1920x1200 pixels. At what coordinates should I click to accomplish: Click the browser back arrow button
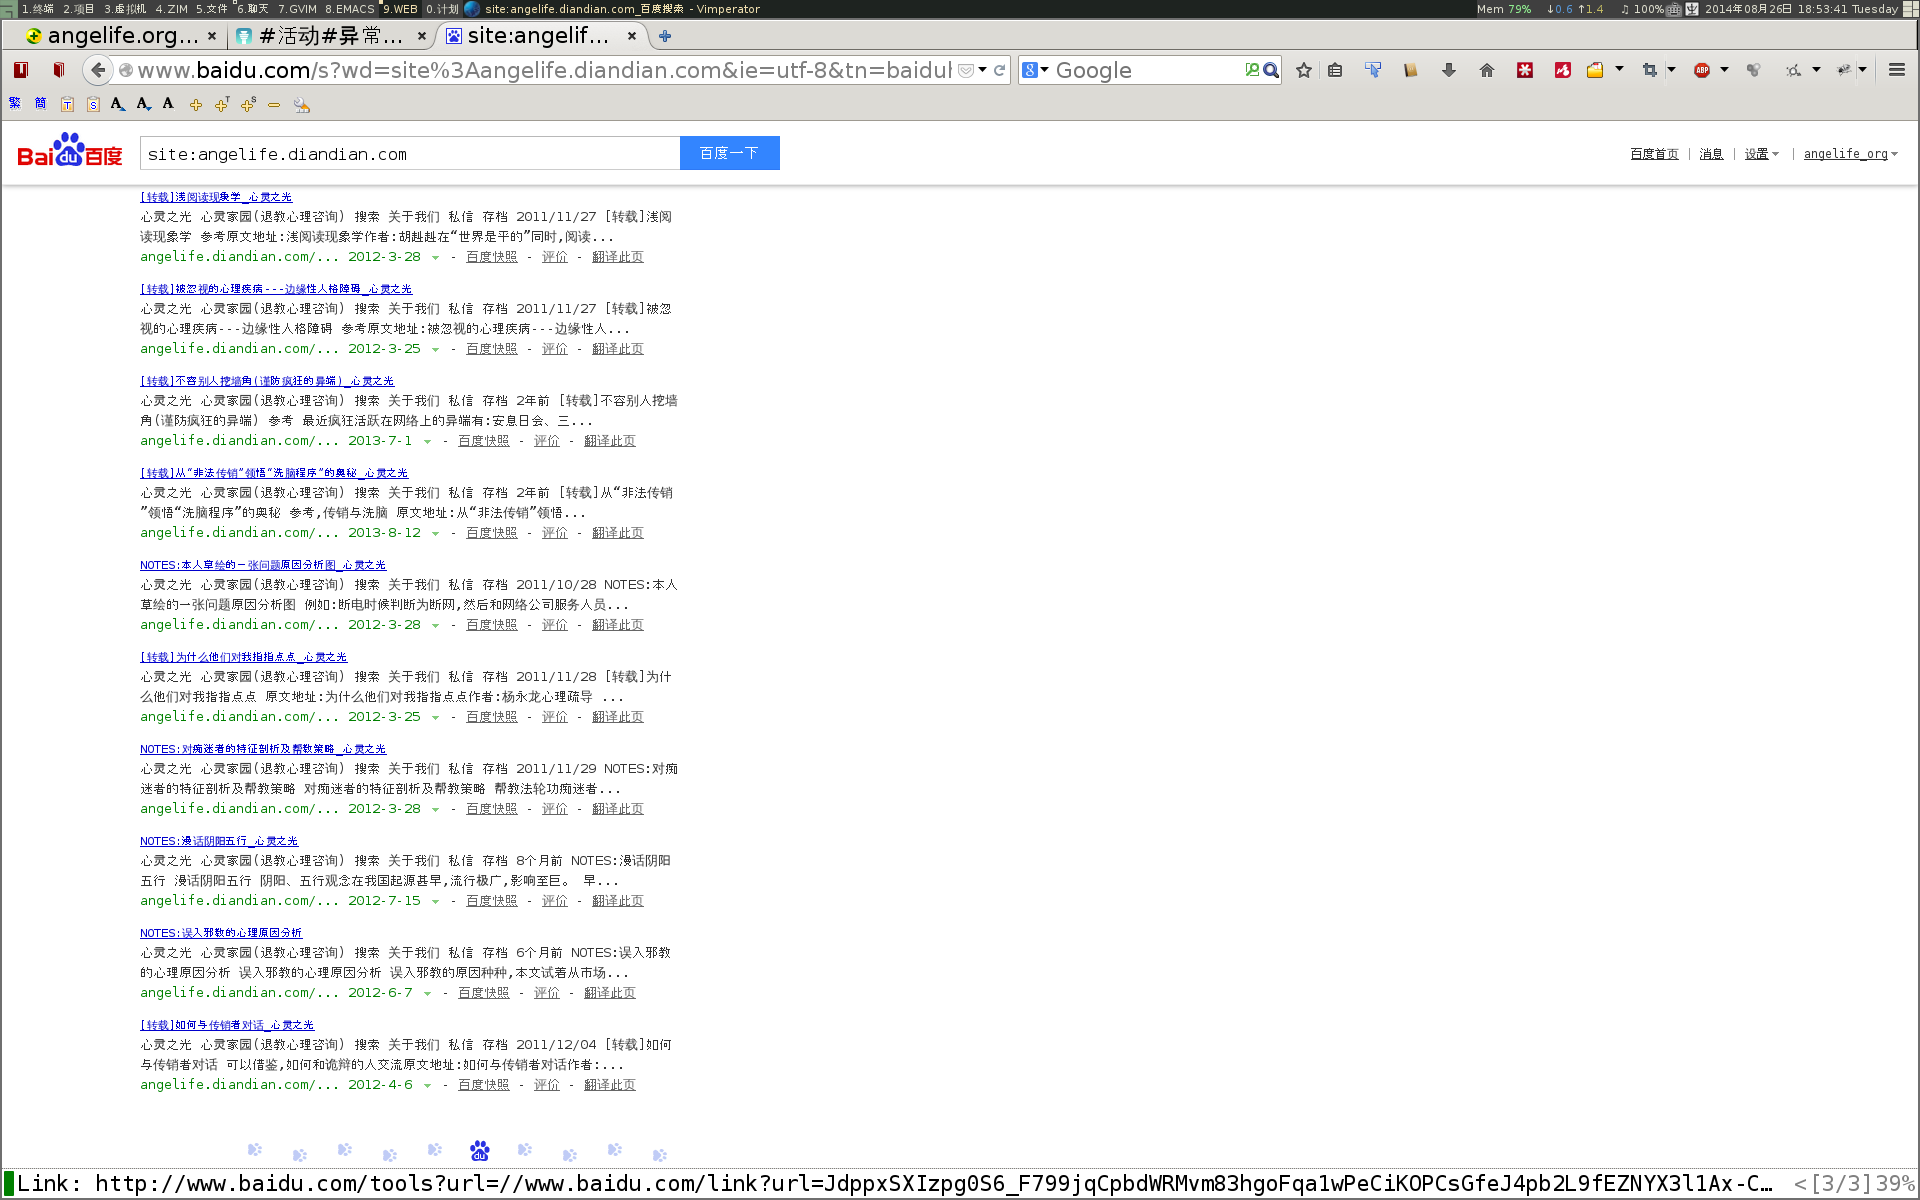[x=97, y=70]
